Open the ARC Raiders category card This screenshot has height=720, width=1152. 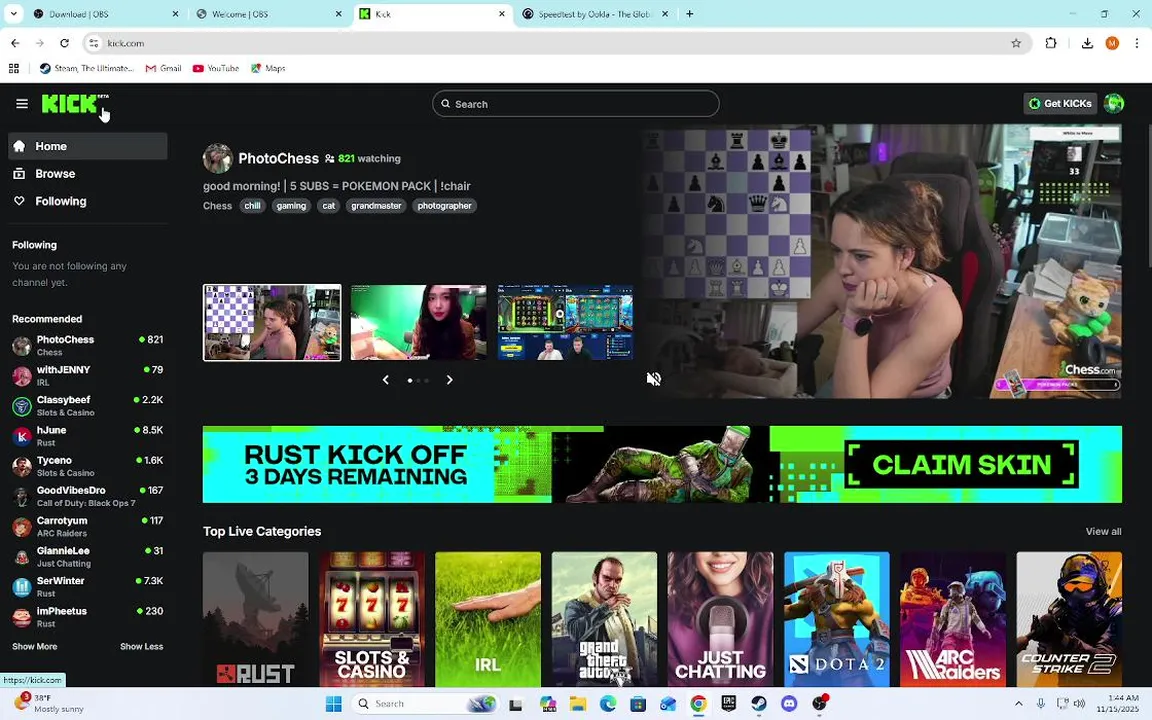[x=953, y=619]
